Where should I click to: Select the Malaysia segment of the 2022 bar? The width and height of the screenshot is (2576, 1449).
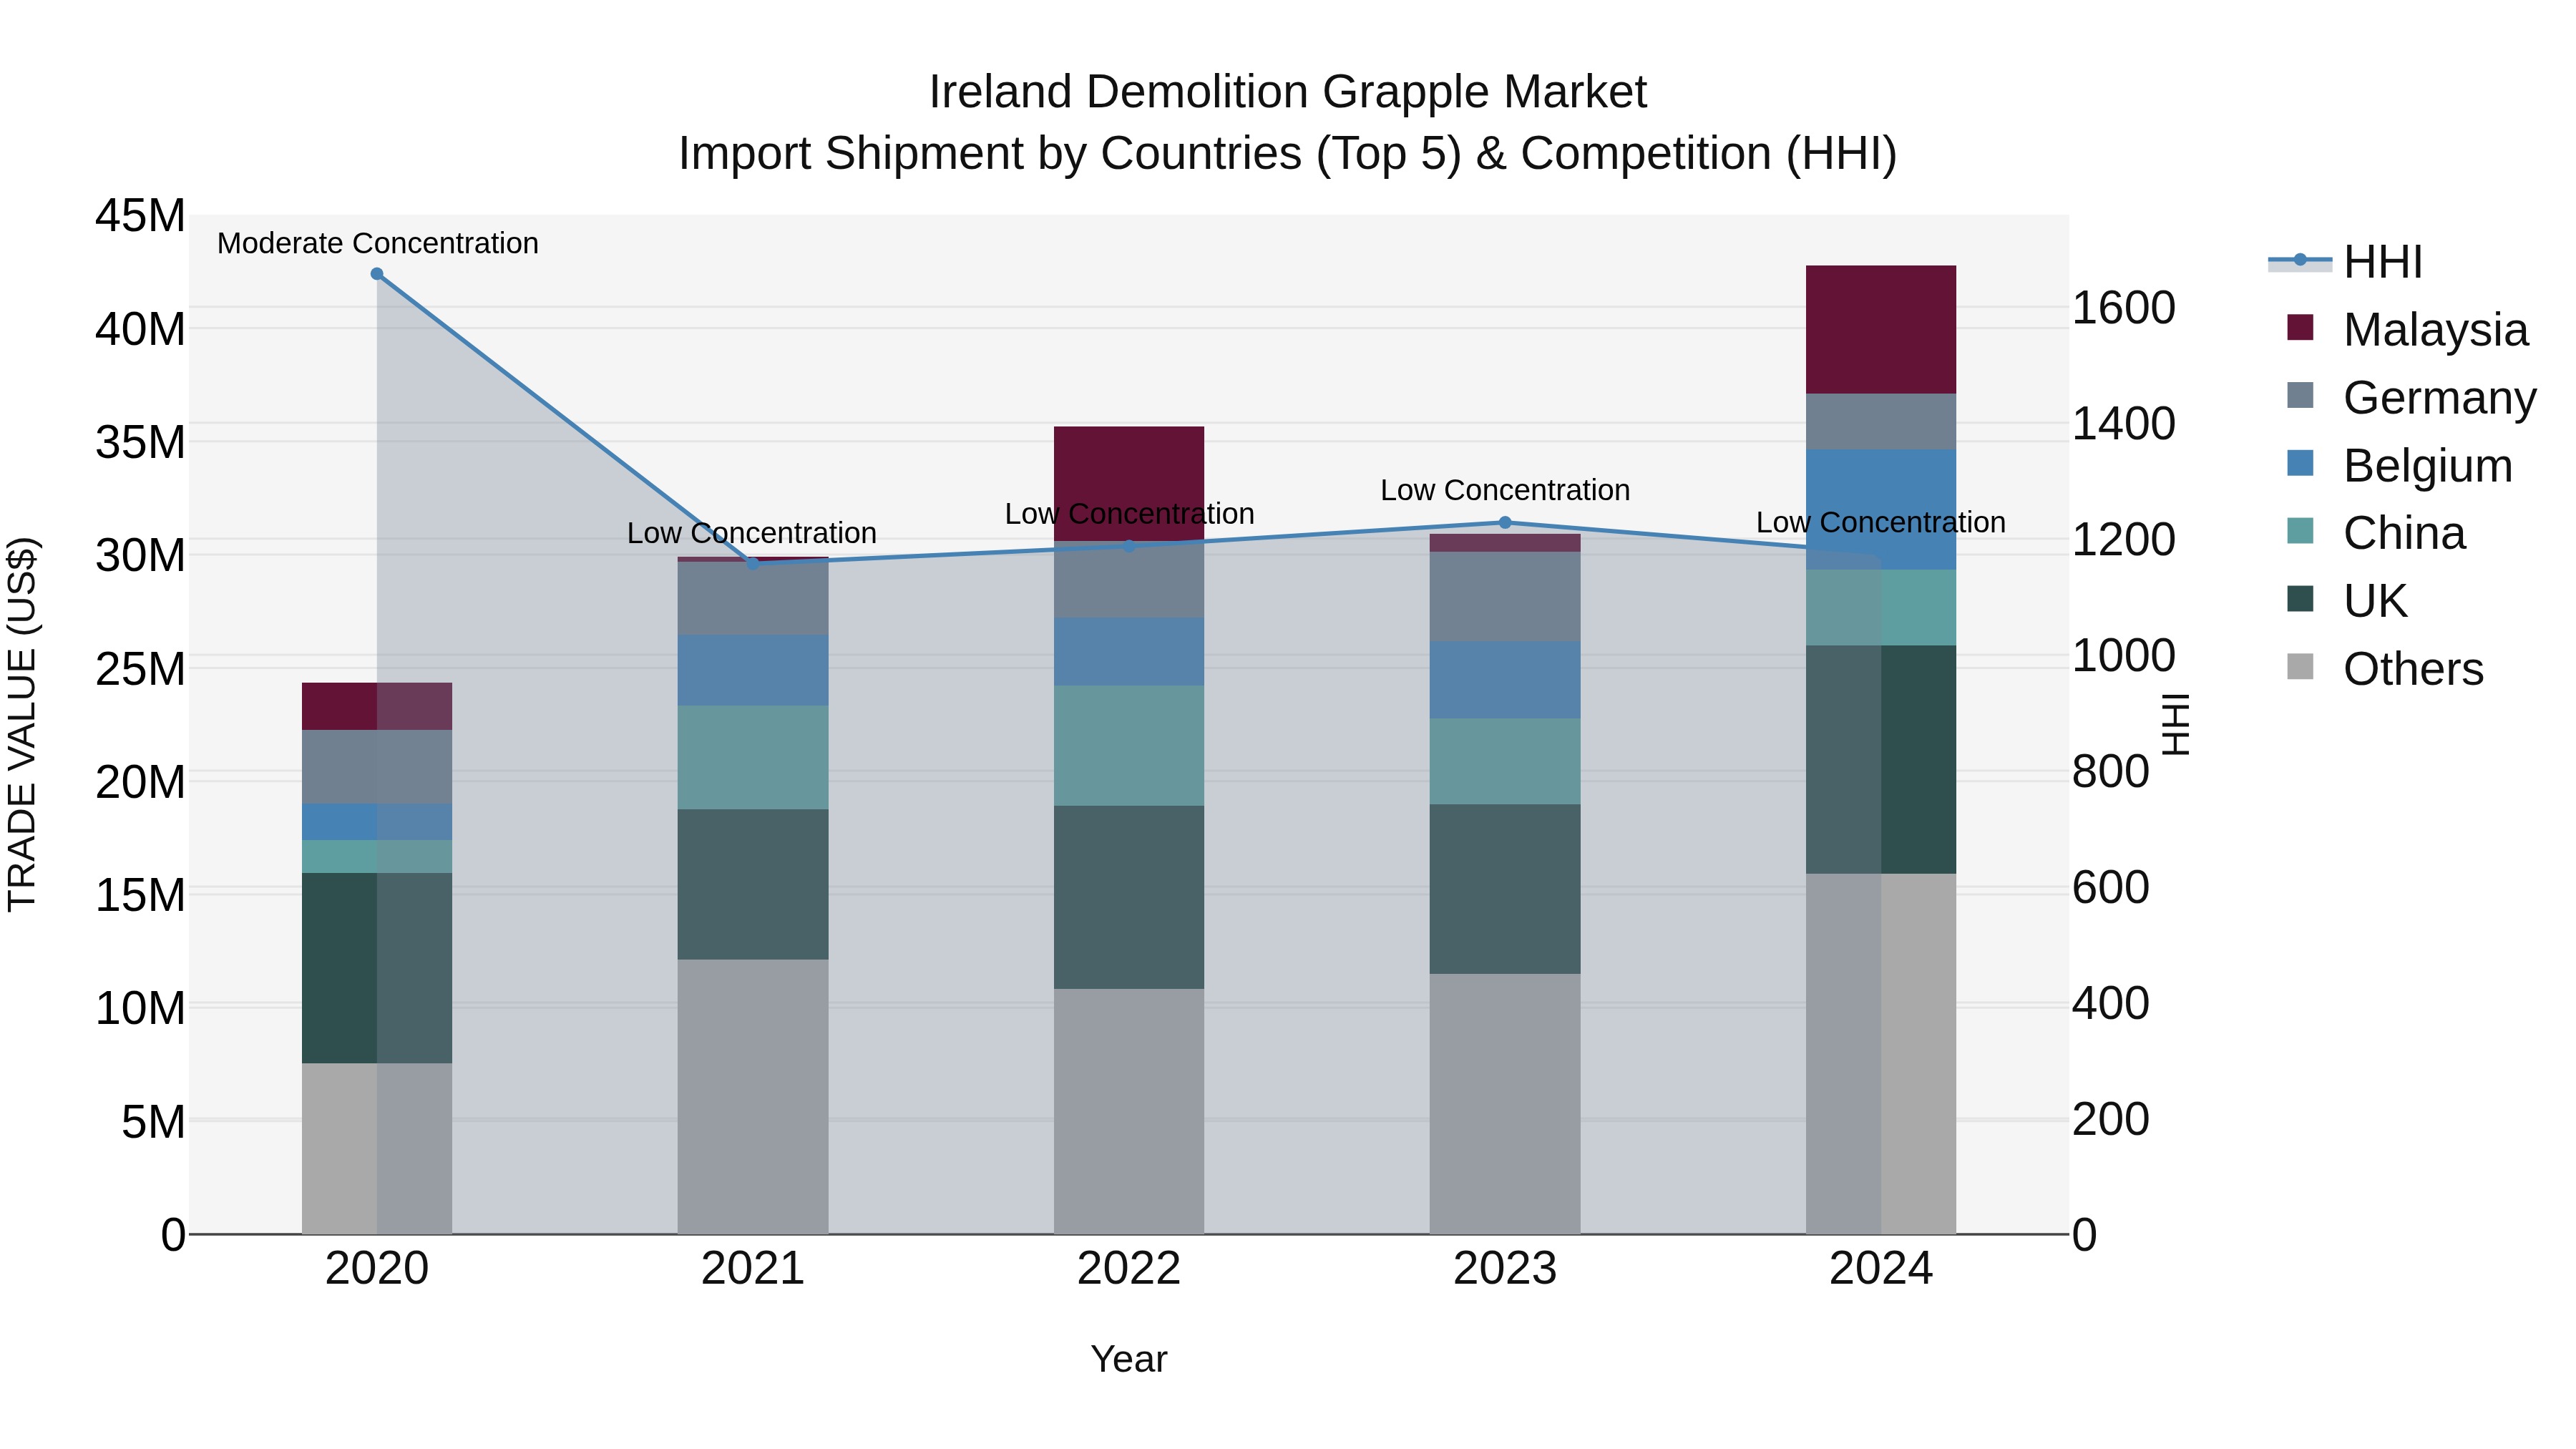click(1129, 484)
